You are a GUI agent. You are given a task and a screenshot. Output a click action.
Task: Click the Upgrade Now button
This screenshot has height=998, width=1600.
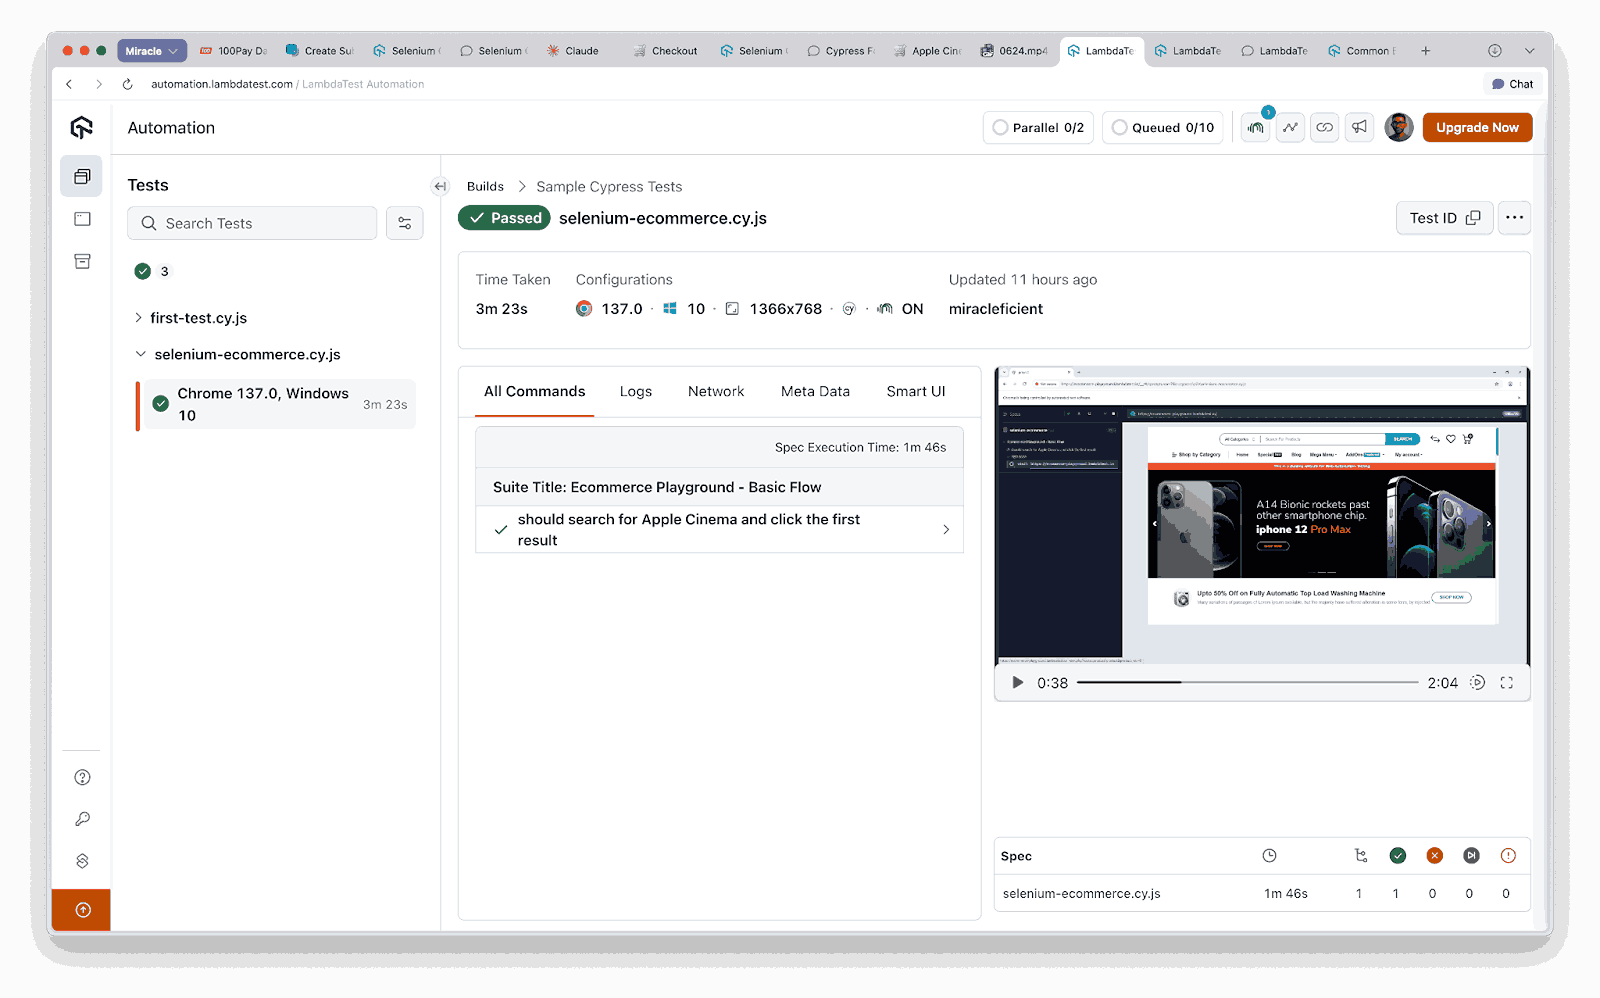point(1477,127)
